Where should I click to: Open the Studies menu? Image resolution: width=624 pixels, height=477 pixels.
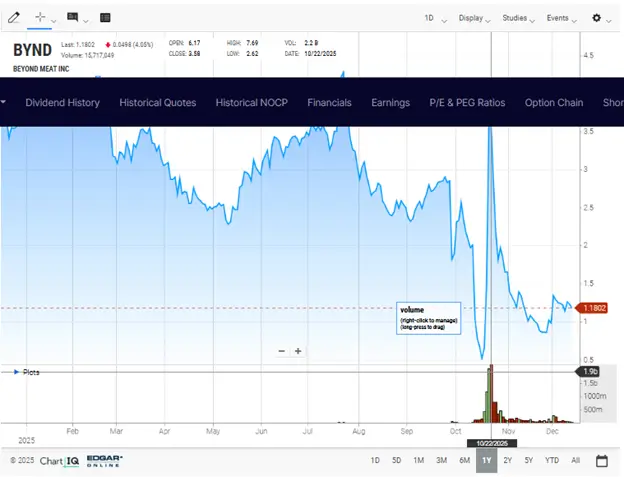pos(519,18)
